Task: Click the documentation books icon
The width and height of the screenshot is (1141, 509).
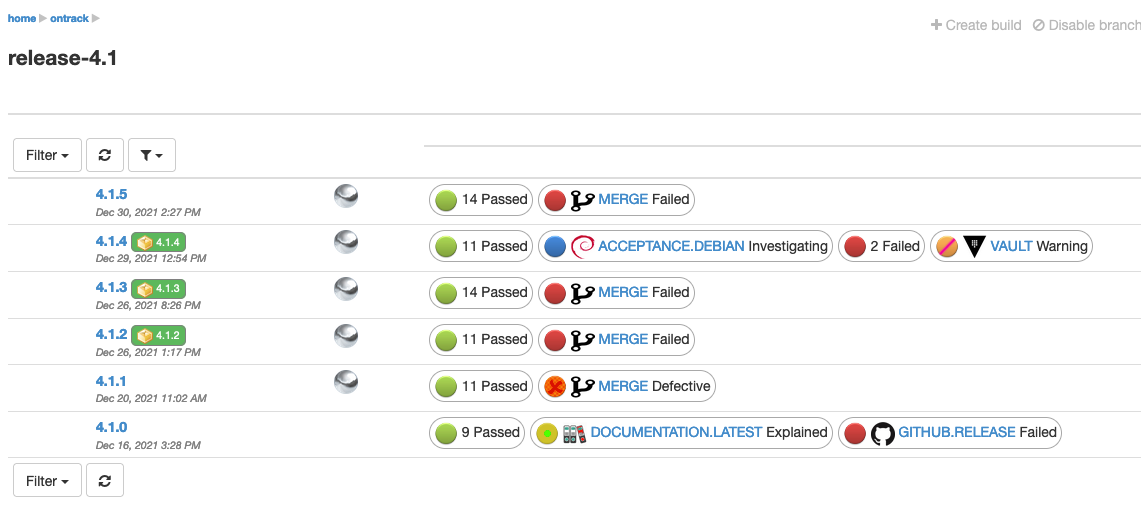Action: pos(574,433)
